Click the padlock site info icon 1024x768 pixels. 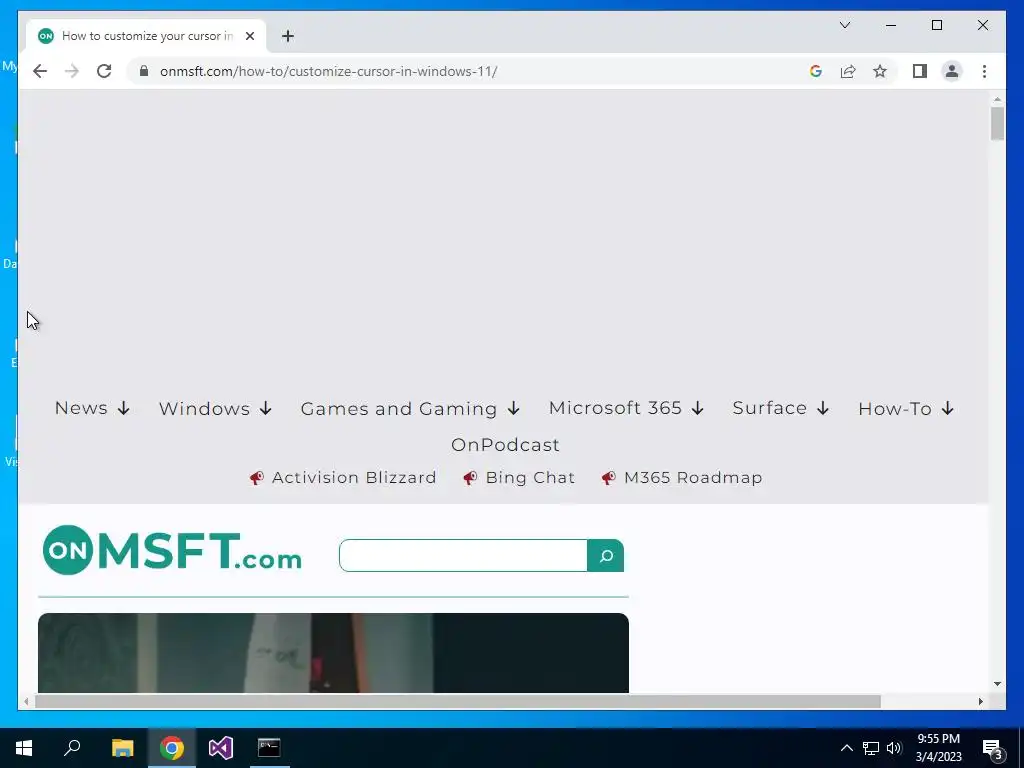tap(144, 71)
